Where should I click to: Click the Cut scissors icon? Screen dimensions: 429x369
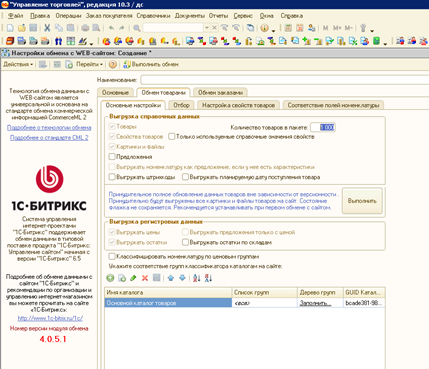(x=47, y=28)
